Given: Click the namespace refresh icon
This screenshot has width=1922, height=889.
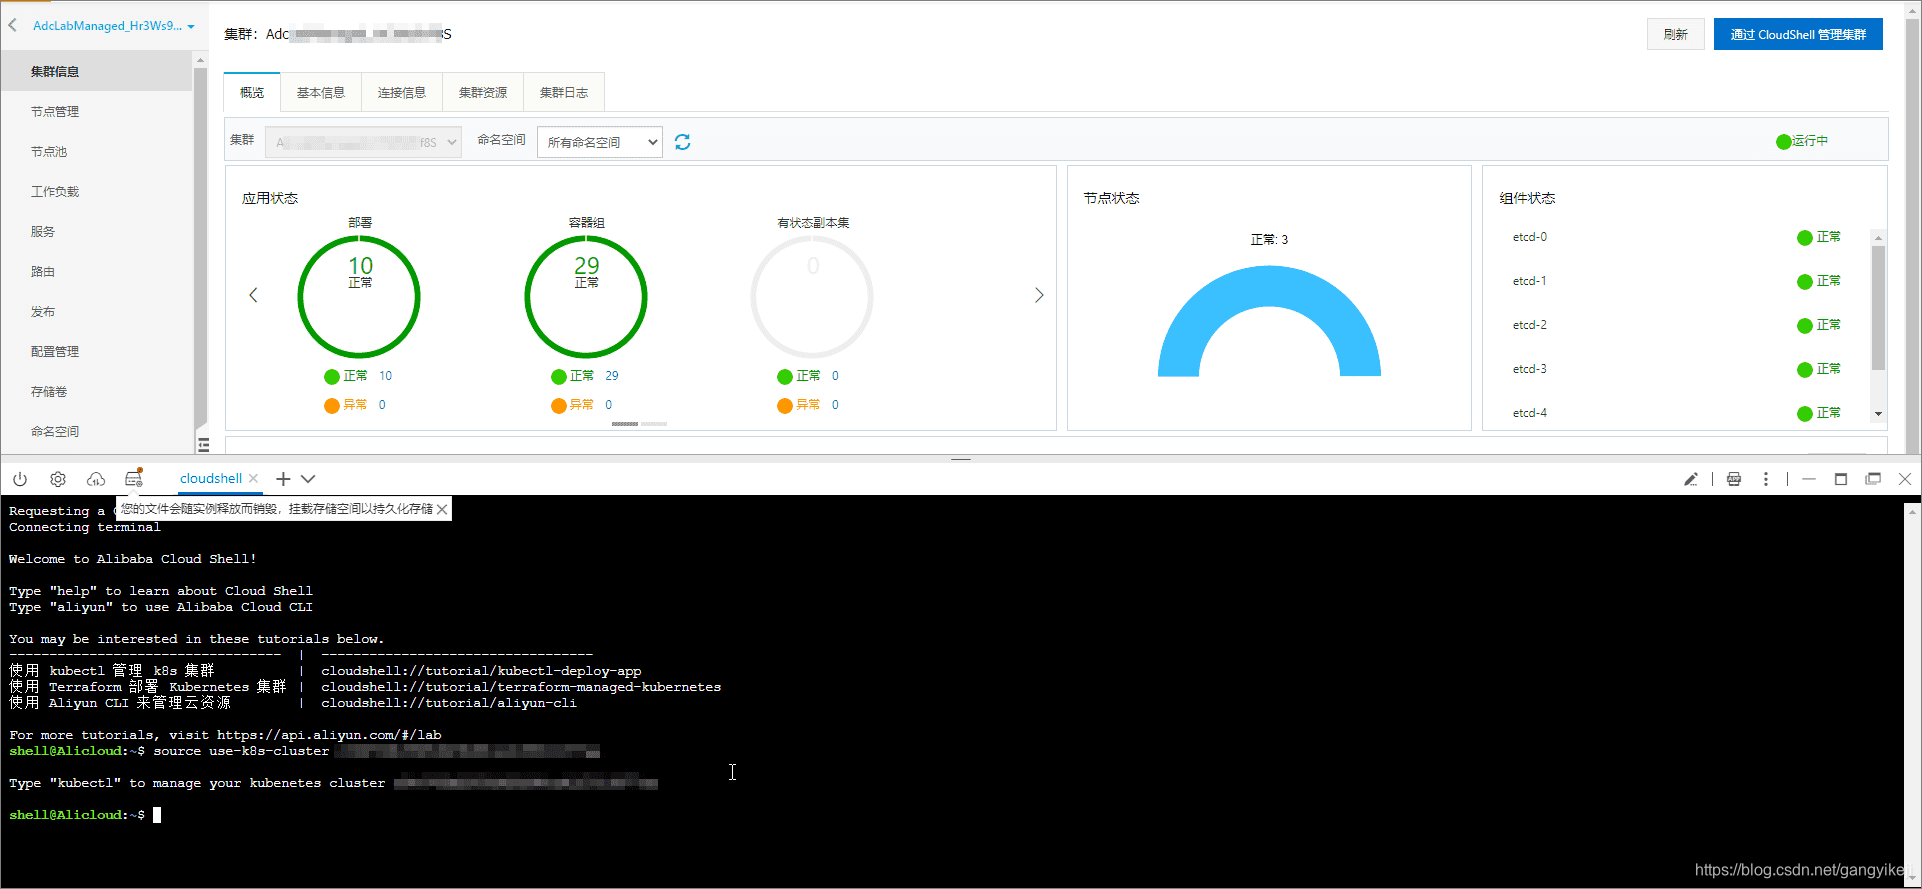Looking at the screenshot, I should [682, 142].
